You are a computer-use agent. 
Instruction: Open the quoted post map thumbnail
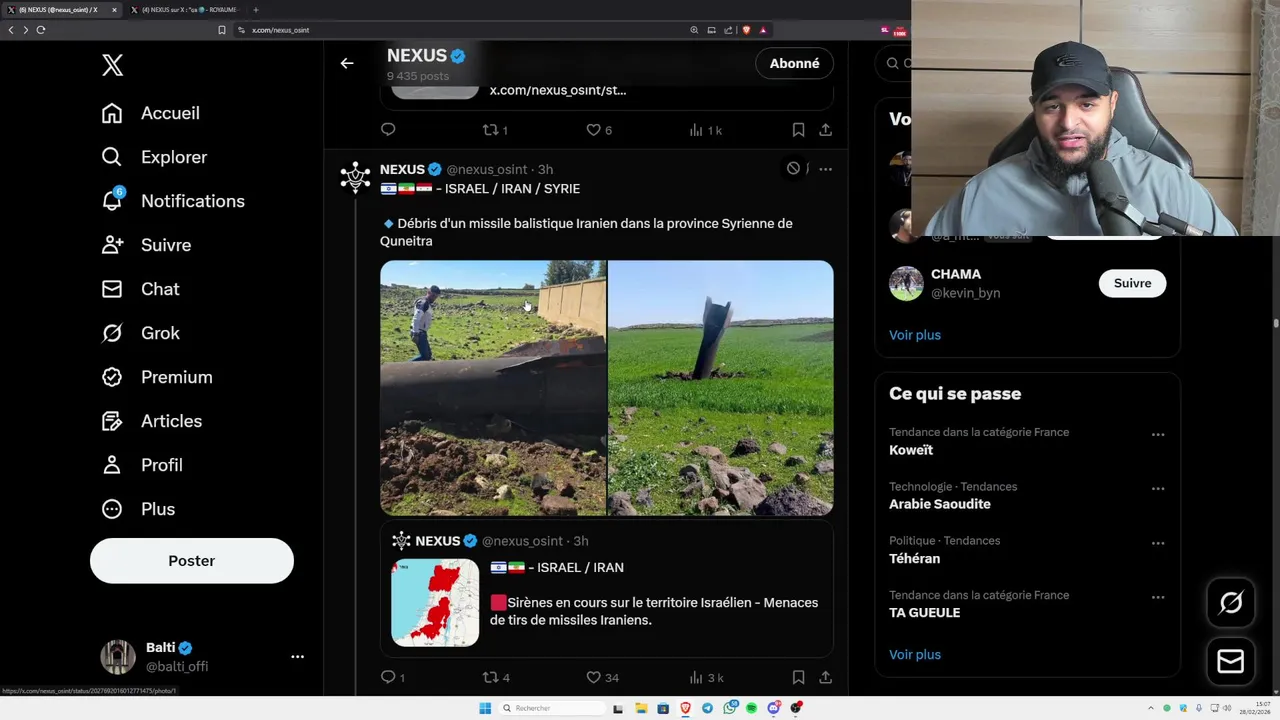click(x=435, y=603)
